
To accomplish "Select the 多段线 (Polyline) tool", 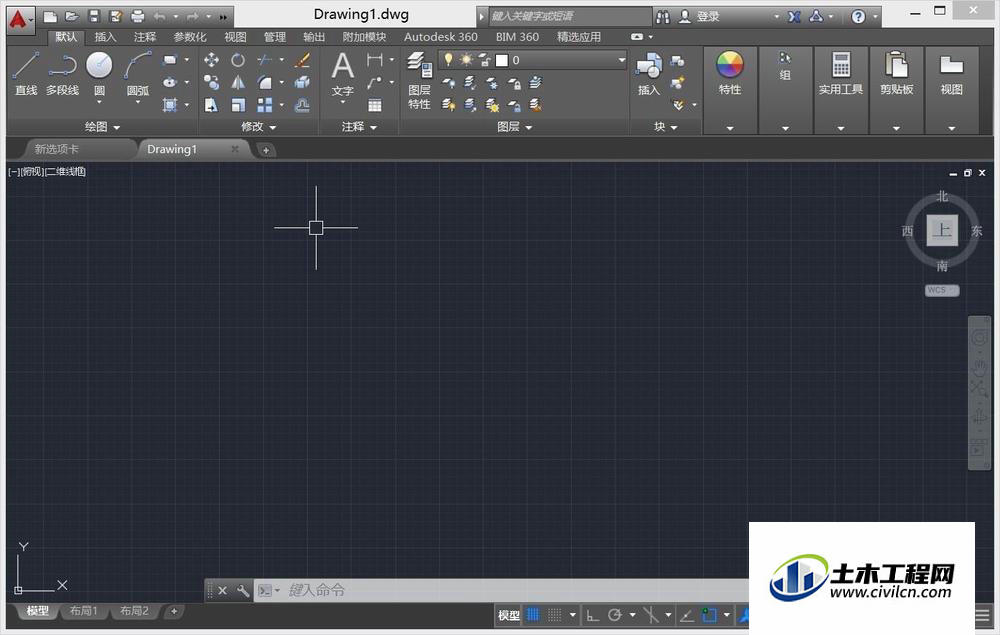I will click(62, 73).
